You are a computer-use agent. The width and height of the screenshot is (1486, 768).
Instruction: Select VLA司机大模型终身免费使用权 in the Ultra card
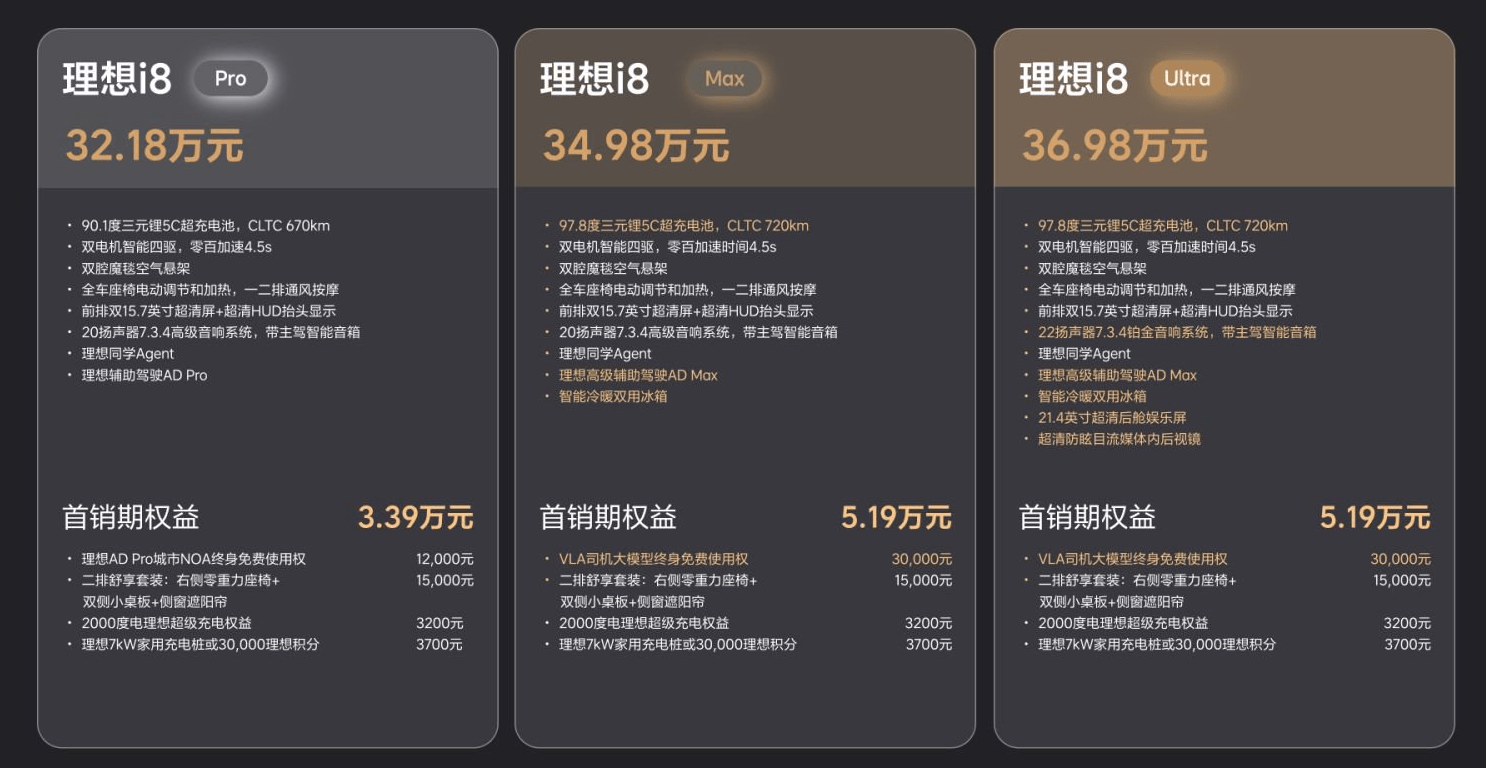coord(1132,559)
